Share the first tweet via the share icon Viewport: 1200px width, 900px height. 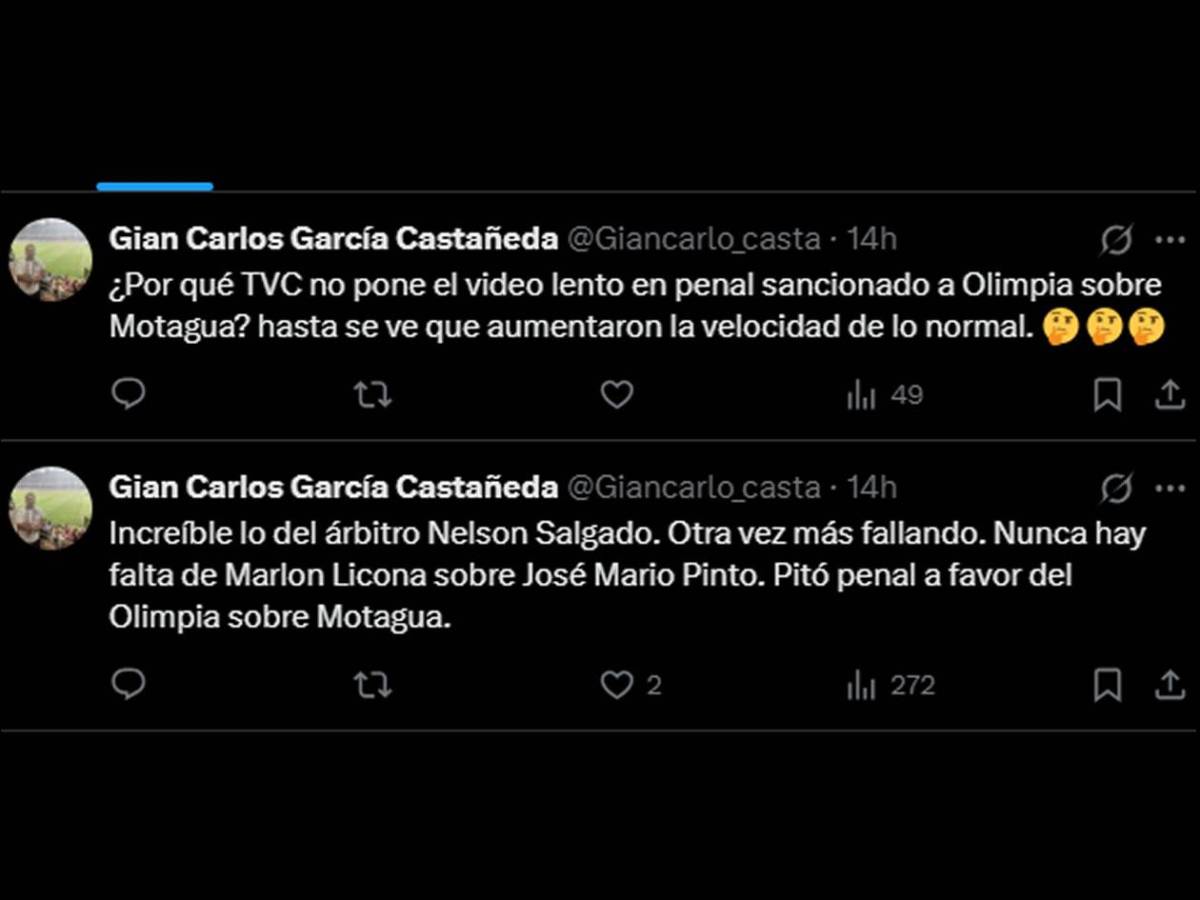(1170, 394)
